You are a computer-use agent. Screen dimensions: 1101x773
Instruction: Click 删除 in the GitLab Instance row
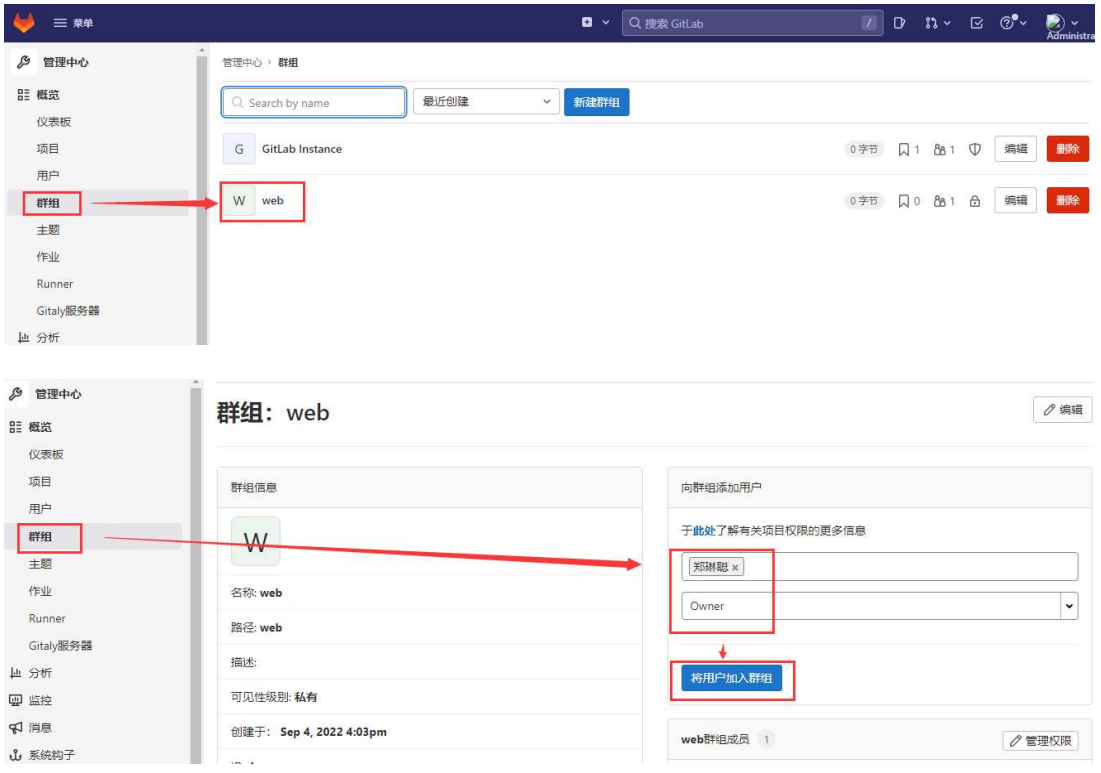(1067, 149)
